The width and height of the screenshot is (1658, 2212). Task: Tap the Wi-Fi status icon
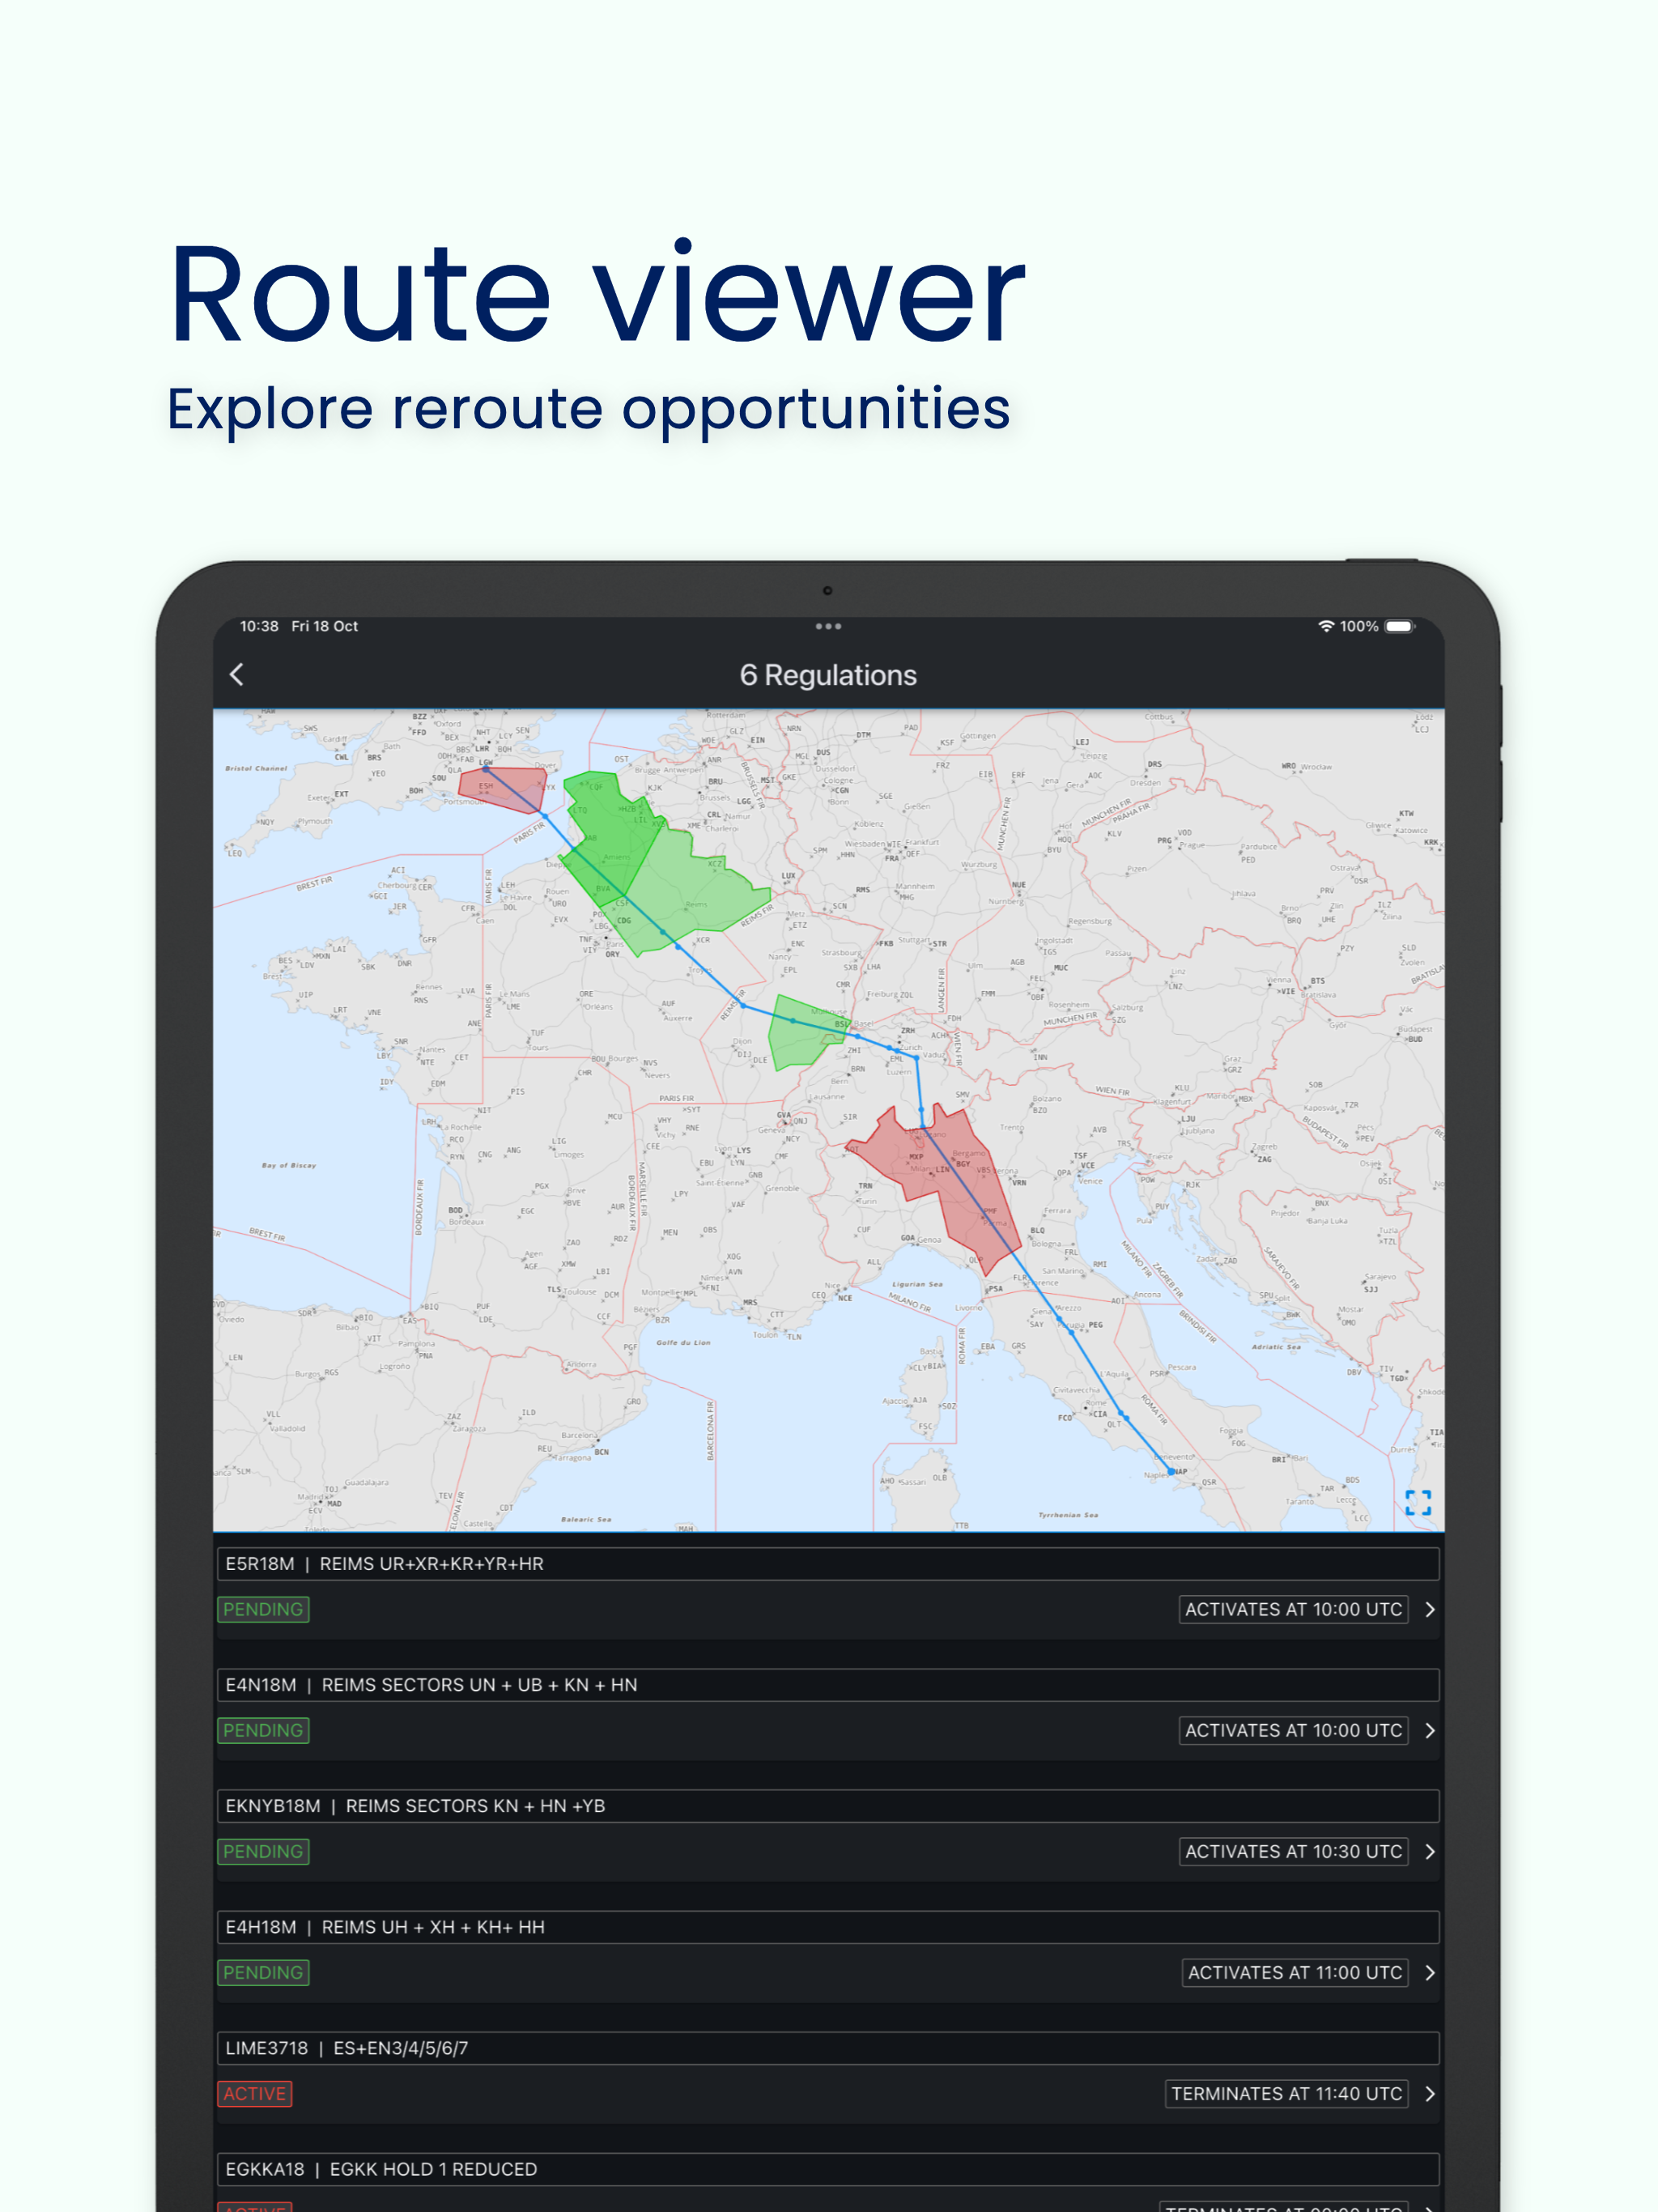tap(1326, 626)
